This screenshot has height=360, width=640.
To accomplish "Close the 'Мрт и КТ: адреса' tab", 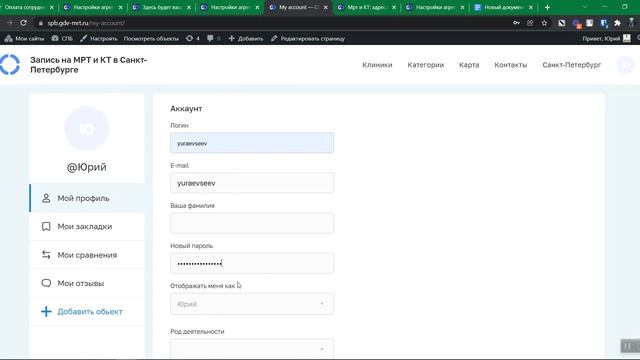I will 394,7.
